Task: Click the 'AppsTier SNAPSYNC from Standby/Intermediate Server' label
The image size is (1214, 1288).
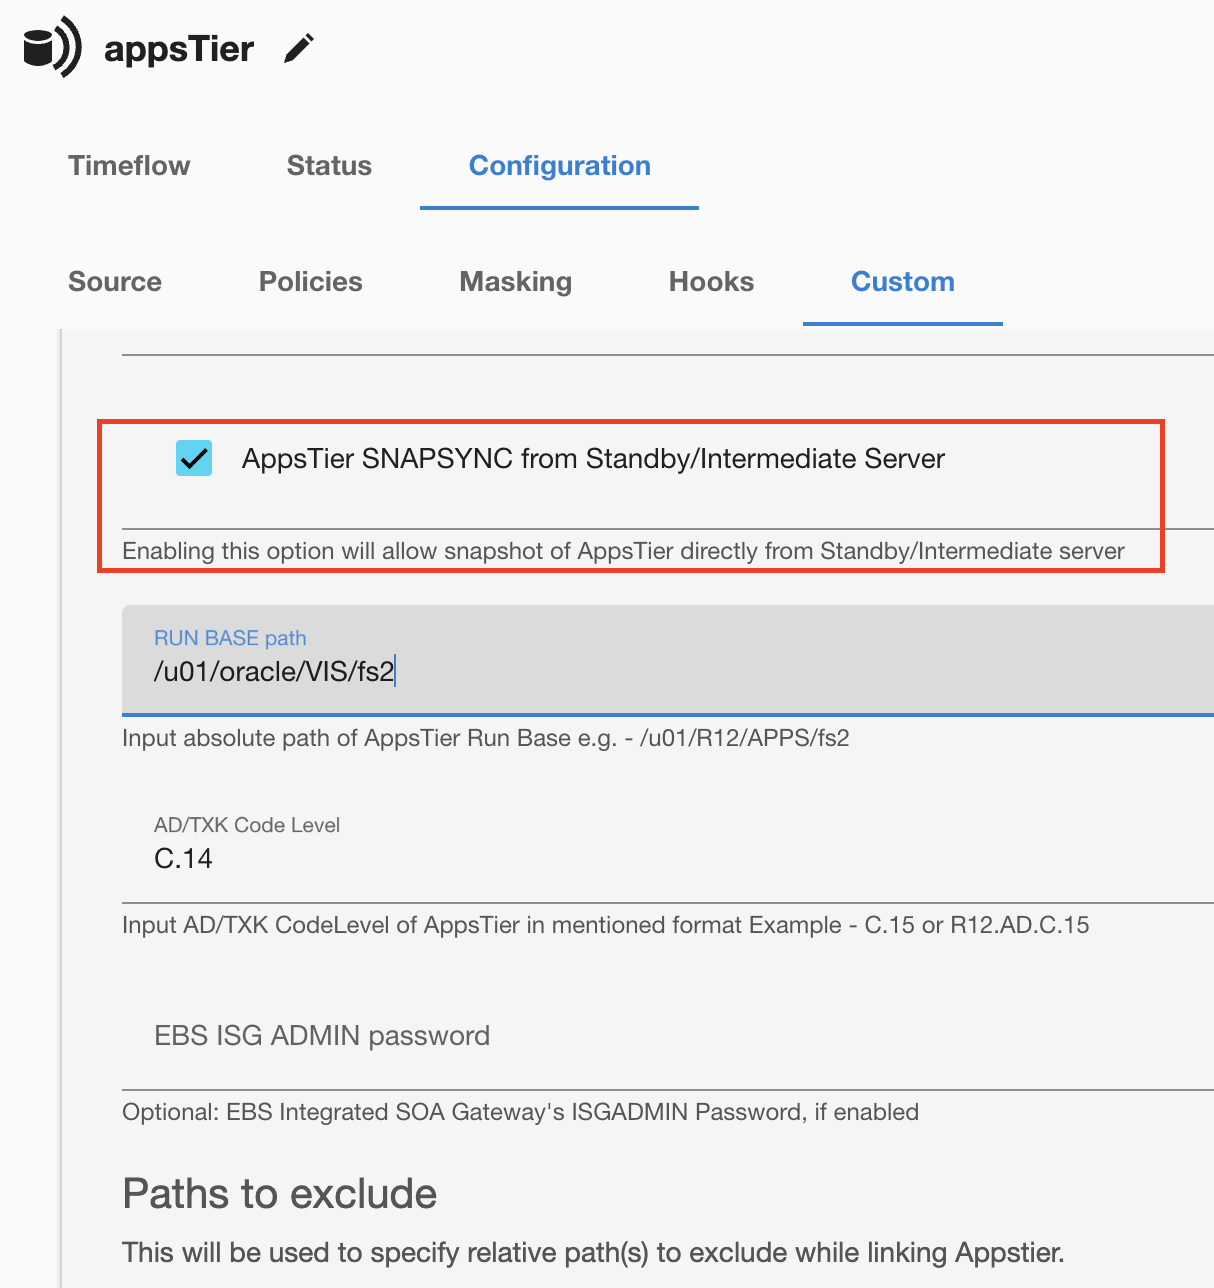Action: [593, 459]
